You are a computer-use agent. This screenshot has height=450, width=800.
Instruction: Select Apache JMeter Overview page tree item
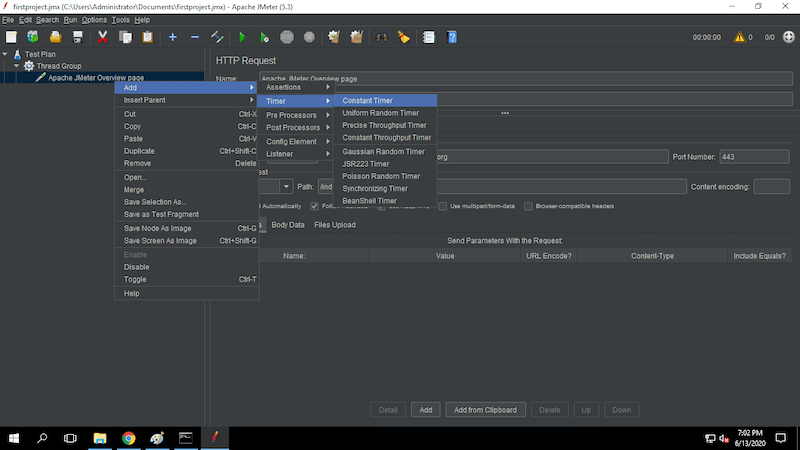click(96, 78)
